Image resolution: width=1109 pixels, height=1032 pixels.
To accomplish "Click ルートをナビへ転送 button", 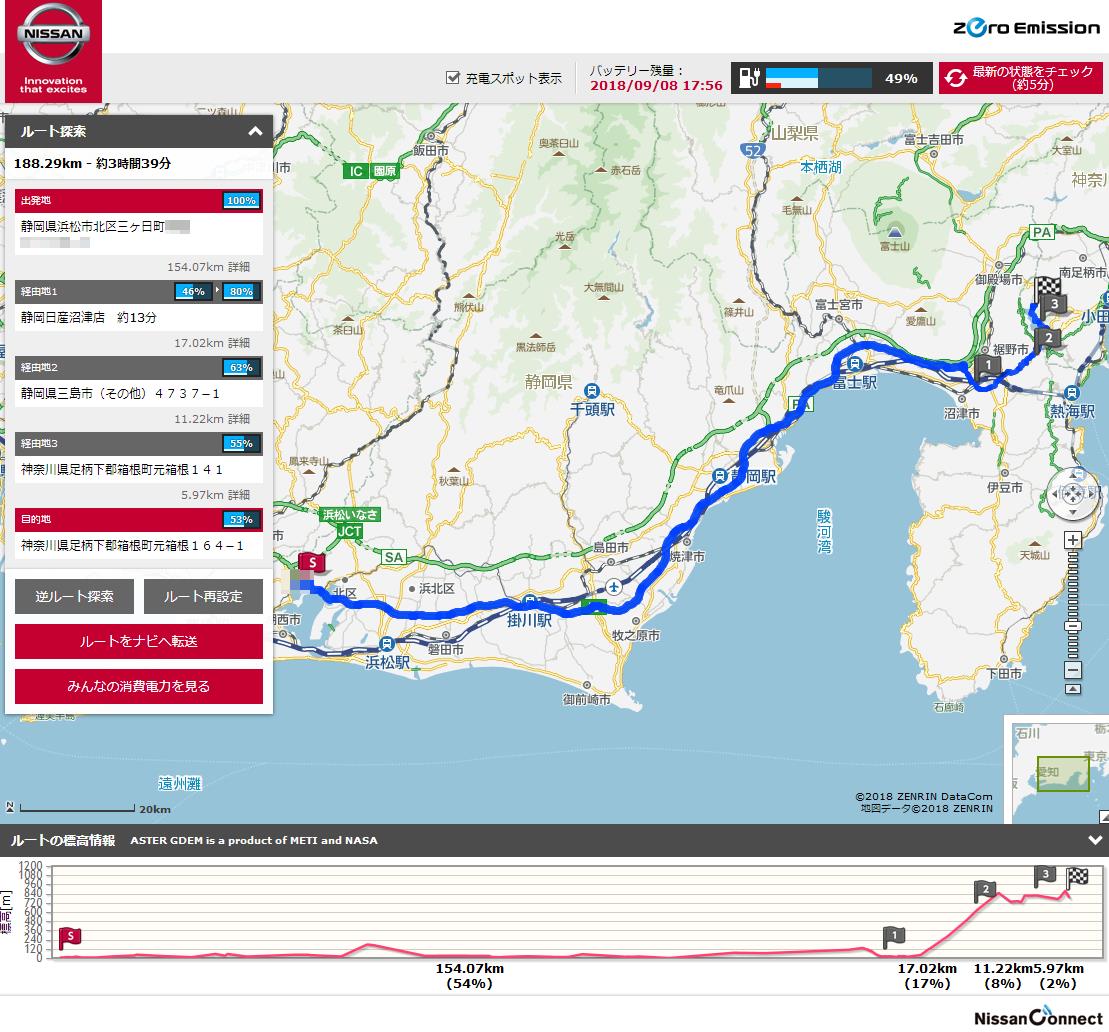I will [x=139, y=641].
